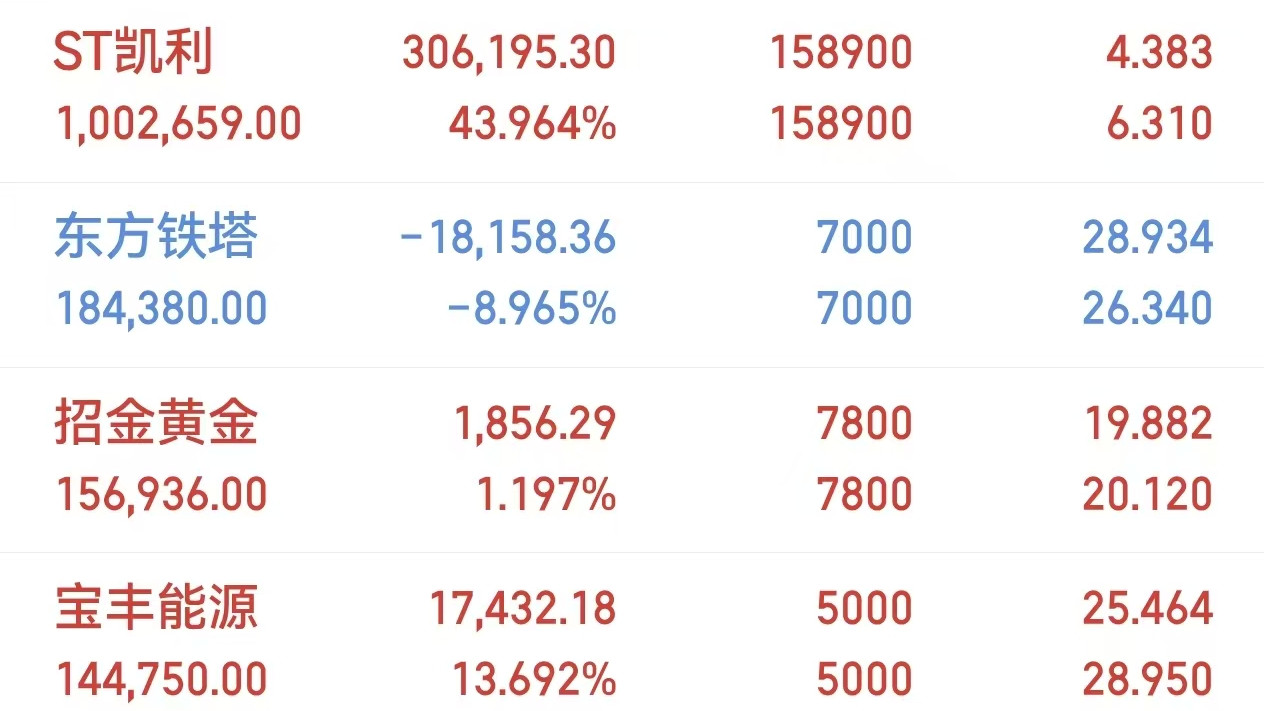The height and width of the screenshot is (711, 1264).
Task: Select the 43.964% profit percentage
Action: pyautogui.click(x=532, y=124)
